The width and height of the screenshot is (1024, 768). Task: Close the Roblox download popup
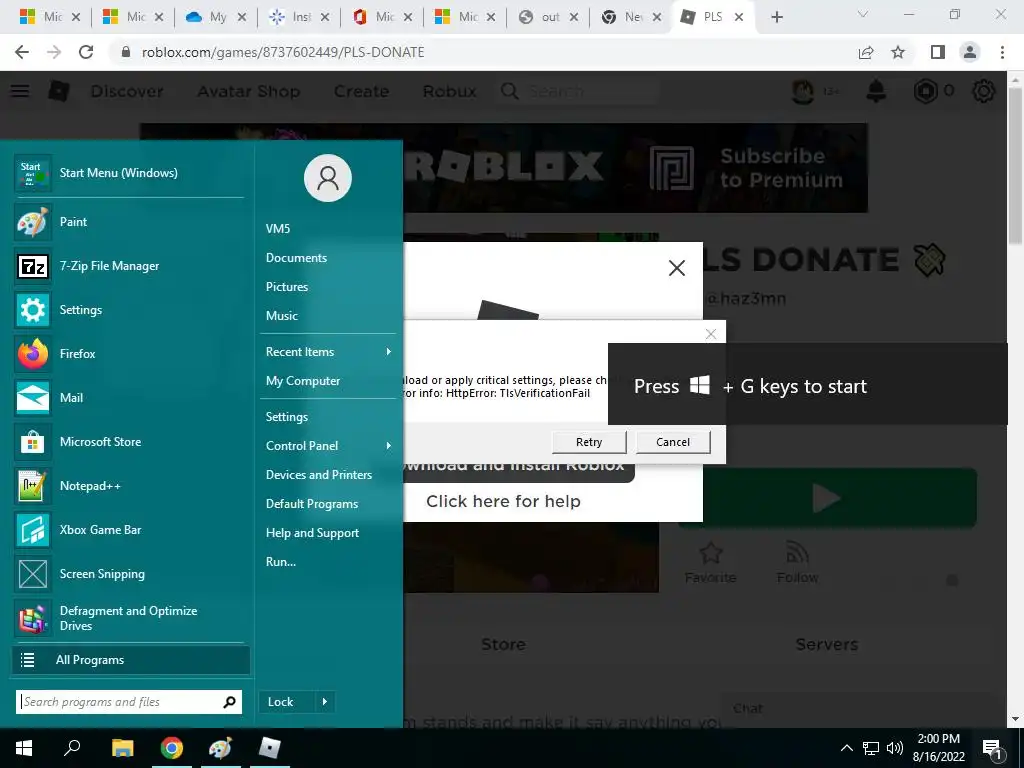click(677, 268)
